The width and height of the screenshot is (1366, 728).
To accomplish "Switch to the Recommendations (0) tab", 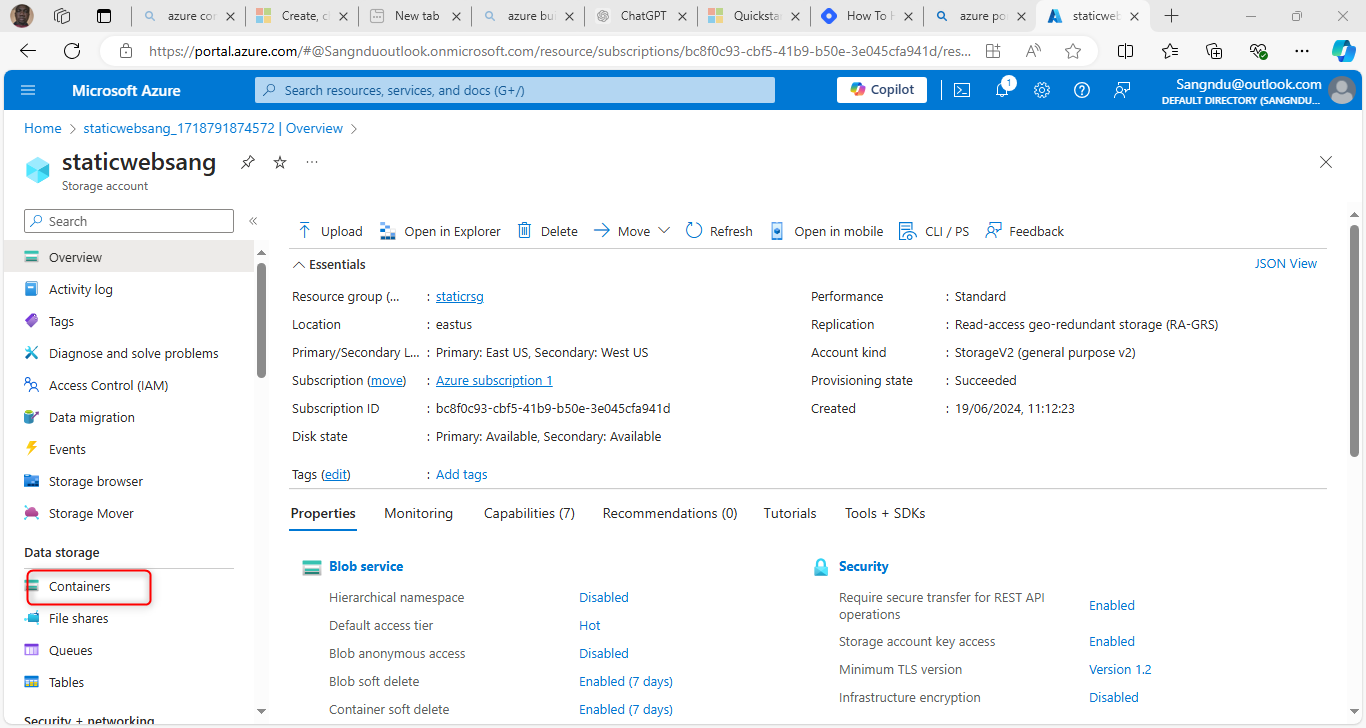I will (670, 513).
